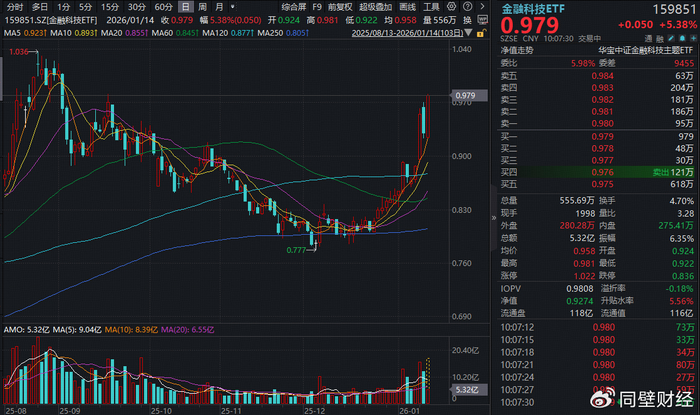Add to watchlist with the plus icon
Image resolution: width=700 pixels, height=415 pixels.
pos(693,39)
